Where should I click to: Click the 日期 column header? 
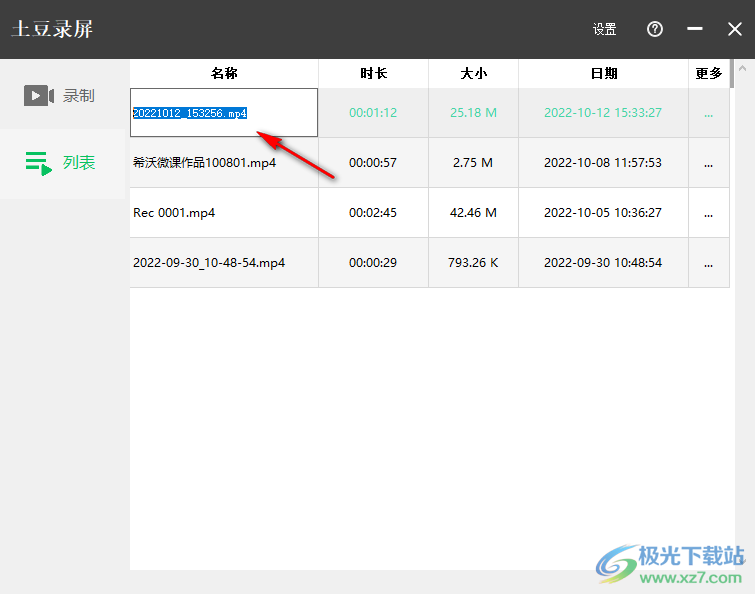[603, 74]
